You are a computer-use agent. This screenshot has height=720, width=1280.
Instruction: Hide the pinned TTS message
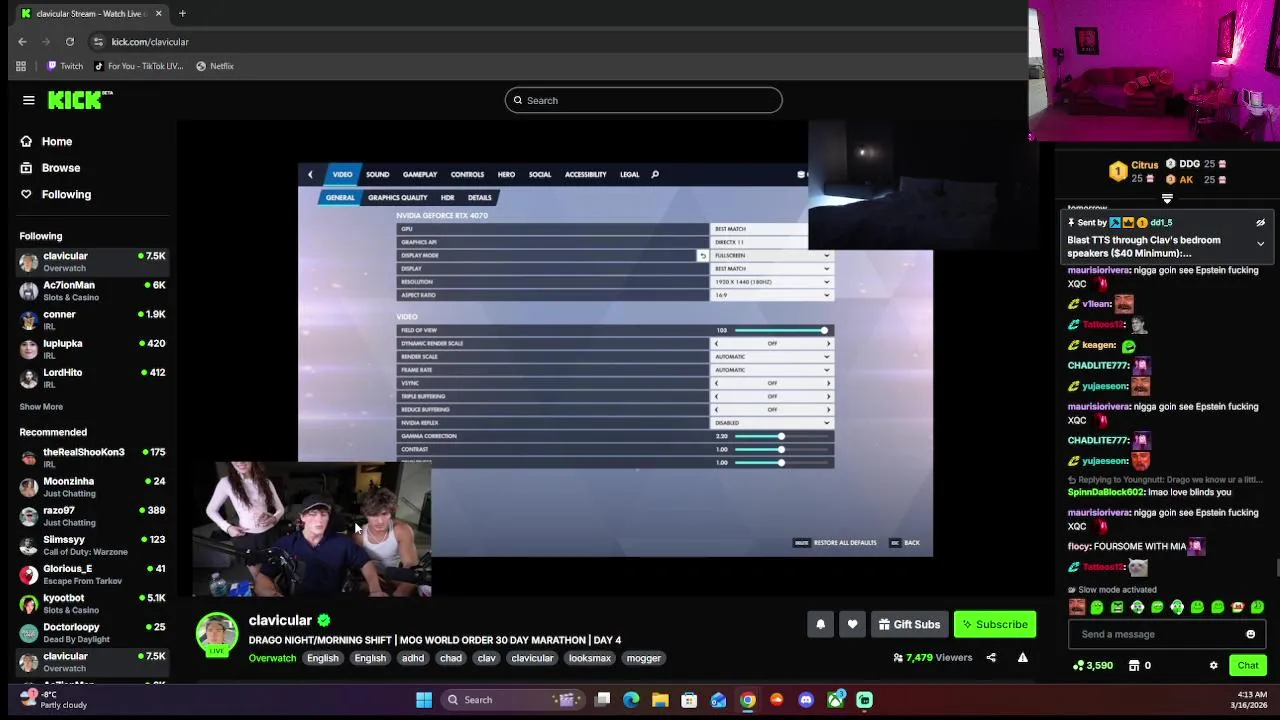coord(1260,223)
